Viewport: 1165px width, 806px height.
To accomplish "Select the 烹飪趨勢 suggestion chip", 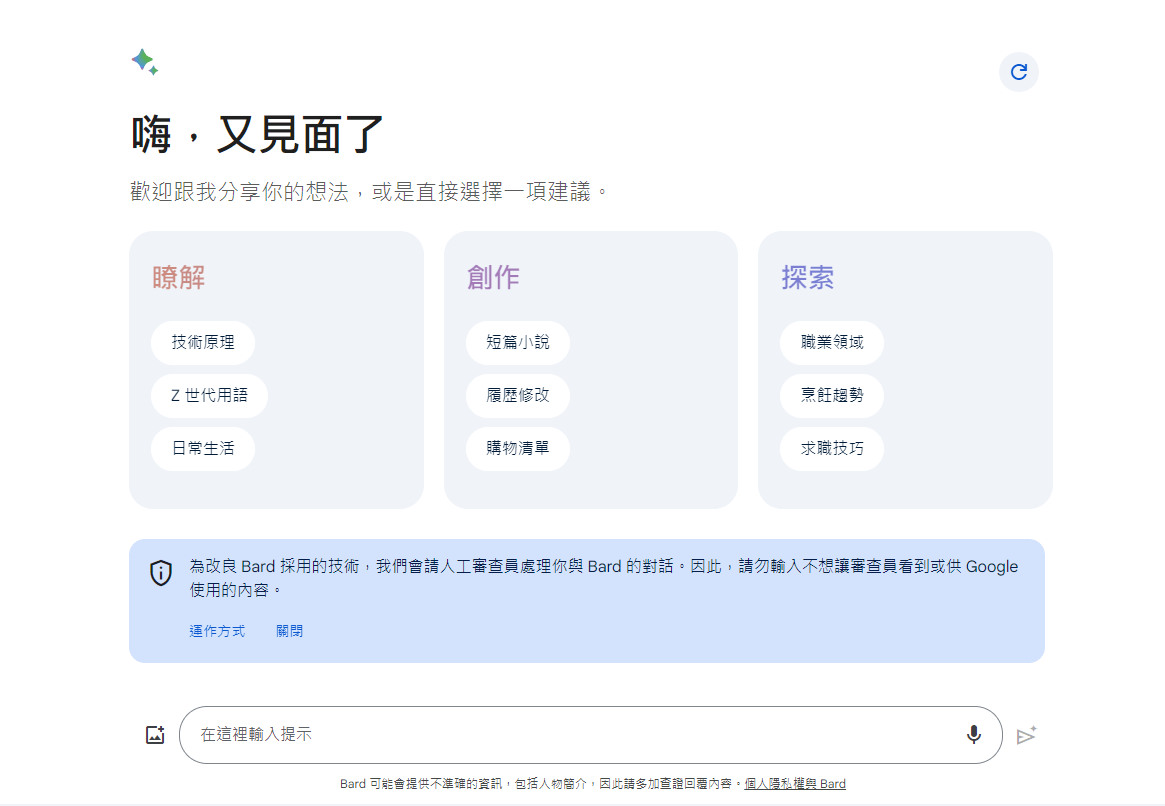I will pos(831,396).
